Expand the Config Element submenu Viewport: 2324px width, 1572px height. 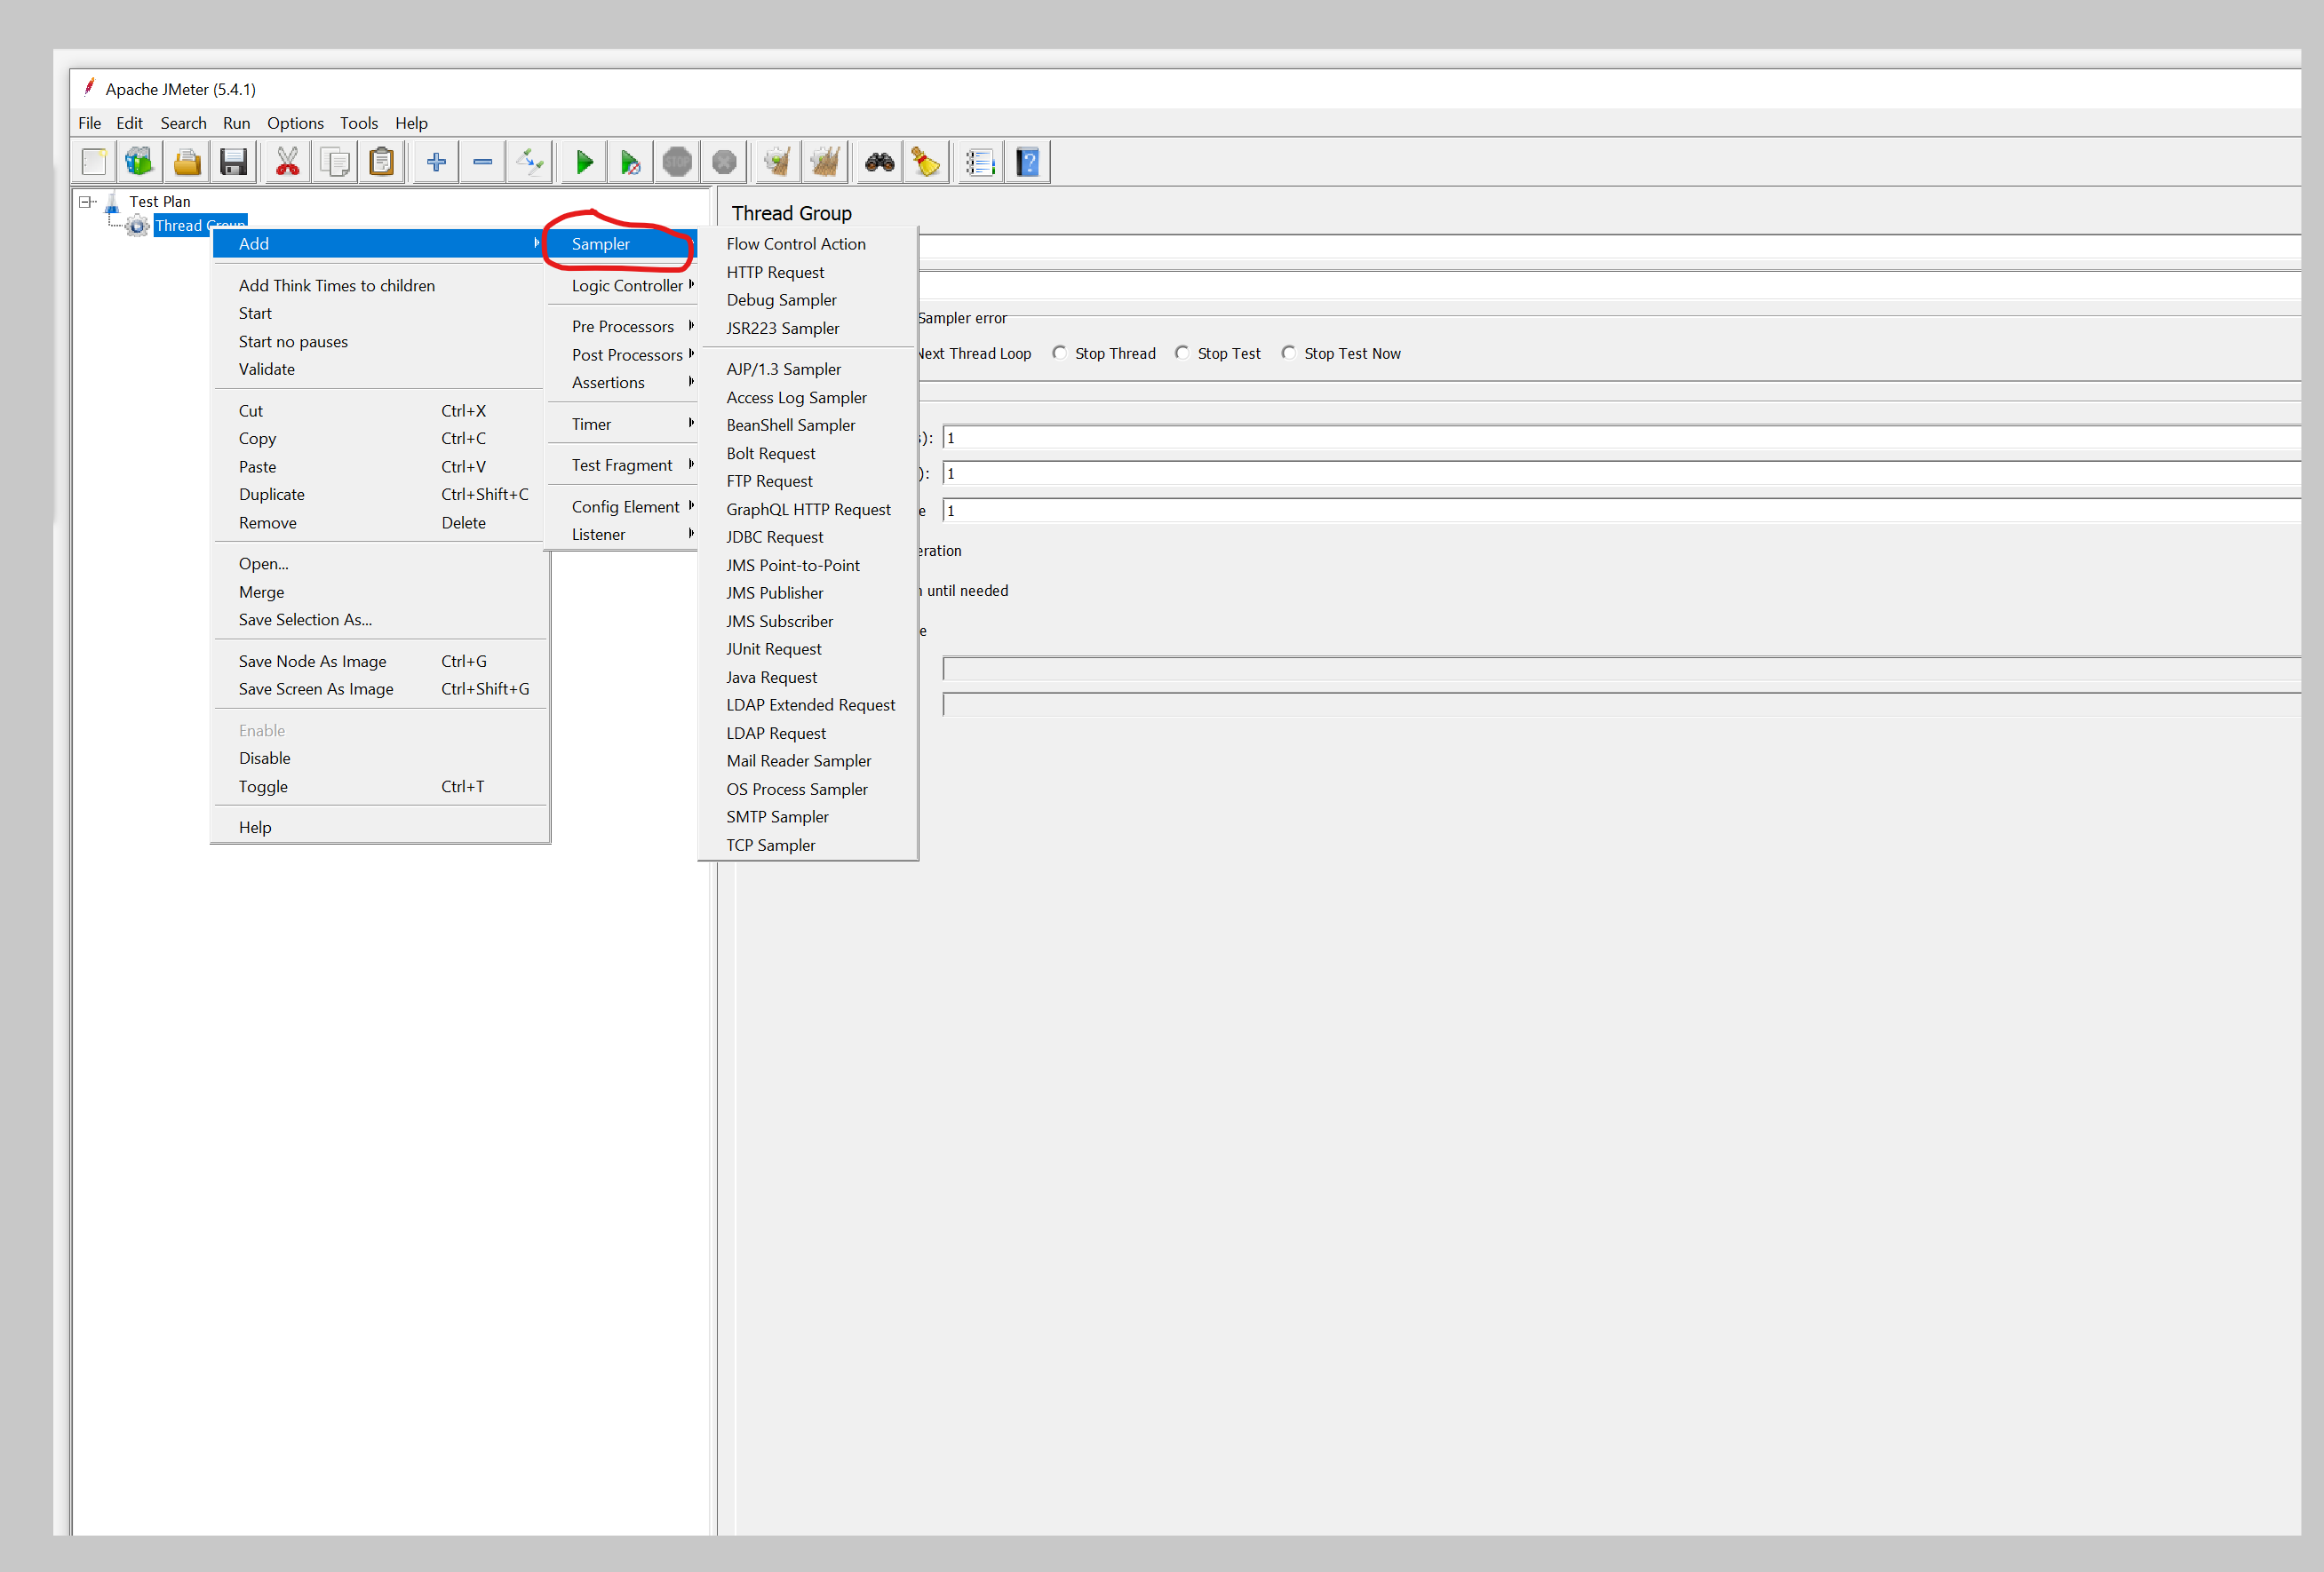pyautogui.click(x=623, y=507)
